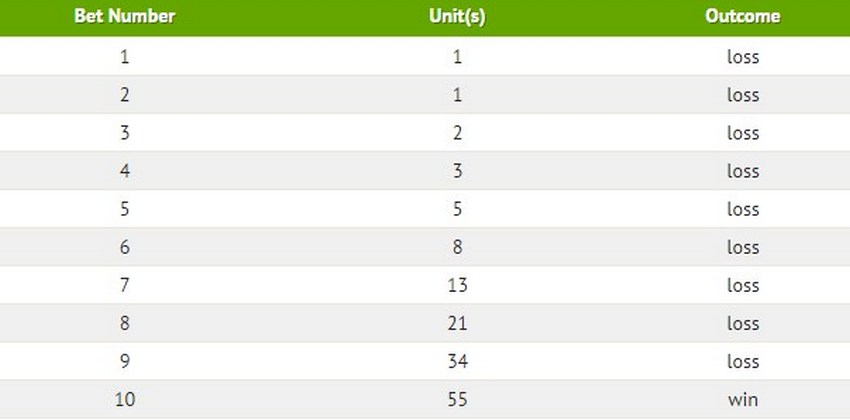This screenshot has width=850, height=420.
Task: Click the 55 units cell
Action: 458,400
